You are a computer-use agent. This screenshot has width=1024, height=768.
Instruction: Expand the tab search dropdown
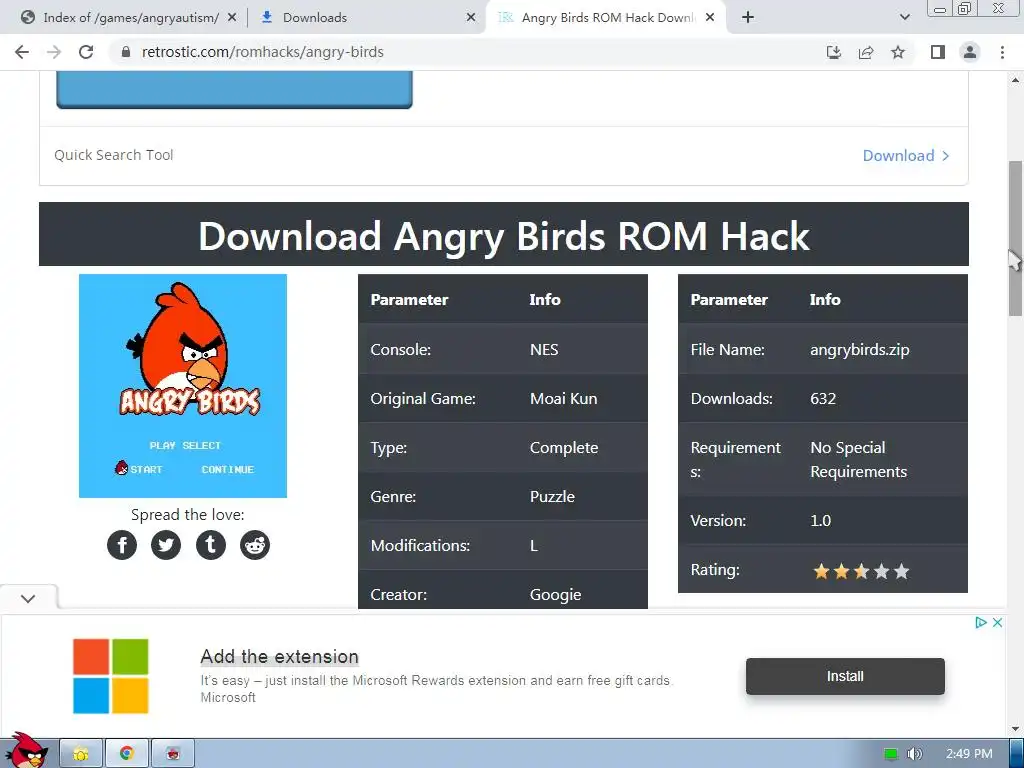point(904,18)
